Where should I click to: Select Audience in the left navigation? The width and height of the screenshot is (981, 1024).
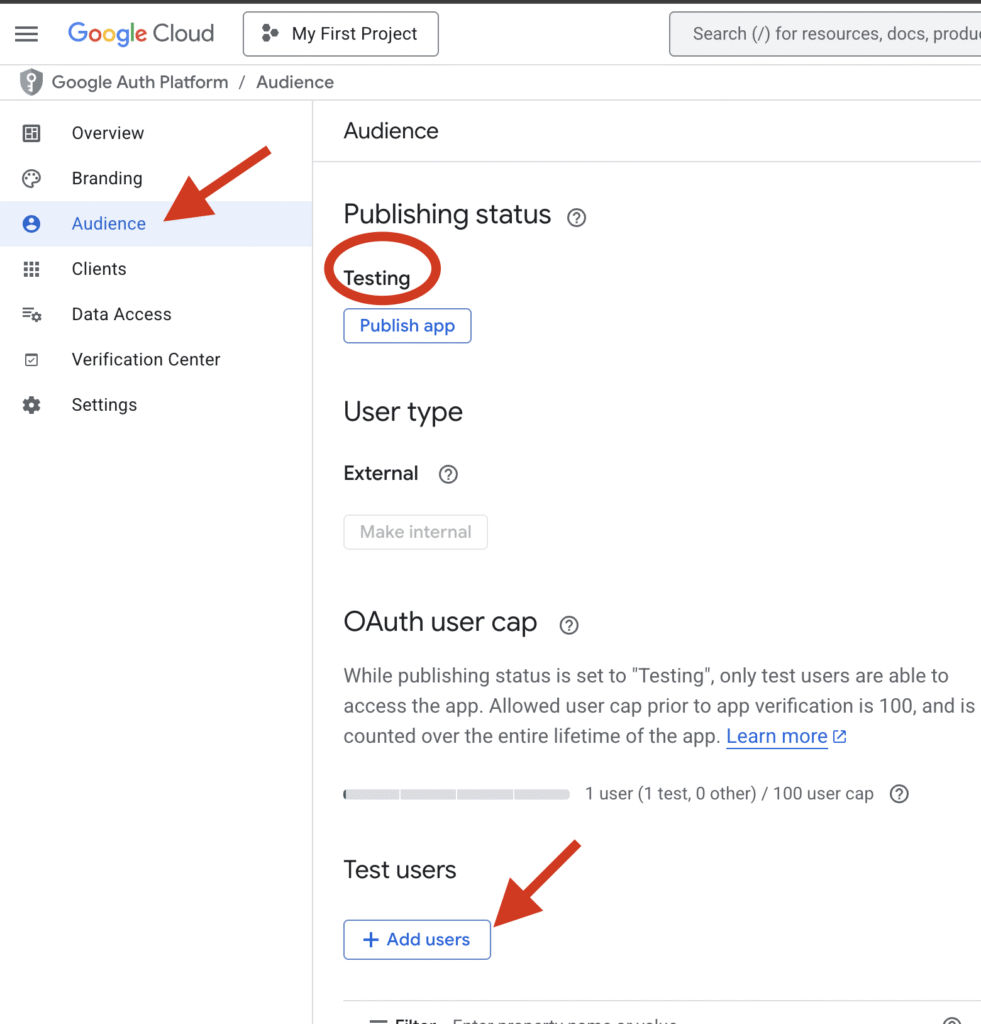(x=108, y=224)
